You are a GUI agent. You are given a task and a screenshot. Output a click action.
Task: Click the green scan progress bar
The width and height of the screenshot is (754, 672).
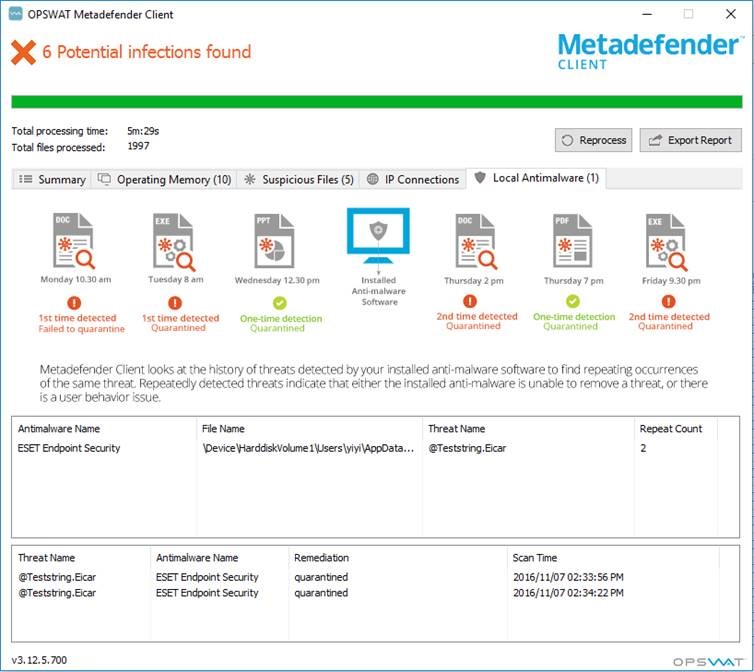point(377,101)
